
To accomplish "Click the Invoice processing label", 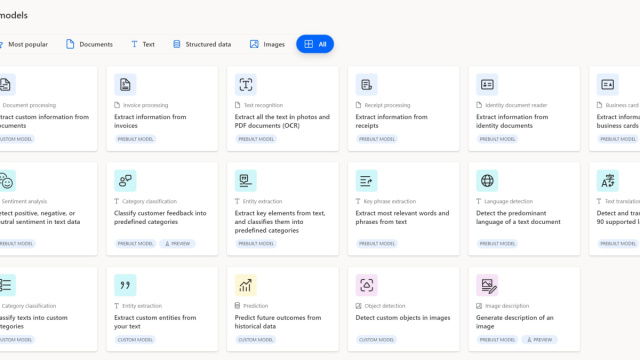I will pyautogui.click(x=145, y=105).
